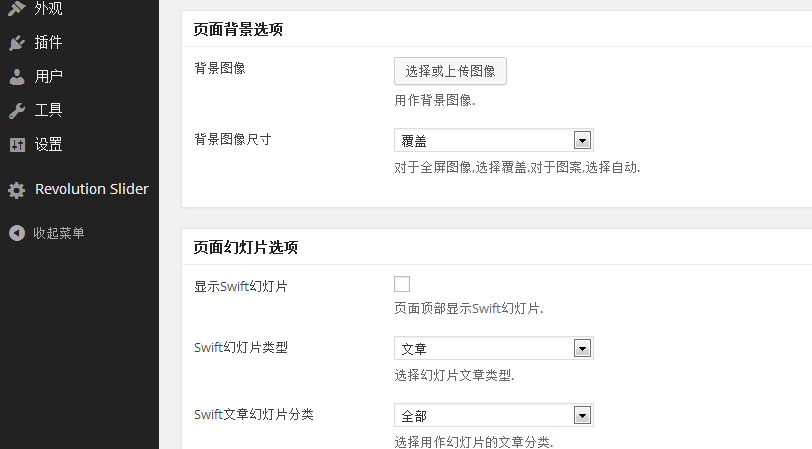Image resolution: width=812 pixels, height=449 pixels.
Task: Open the 背景图像尺寸 dropdown showing 覆盖
Action: coord(494,140)
